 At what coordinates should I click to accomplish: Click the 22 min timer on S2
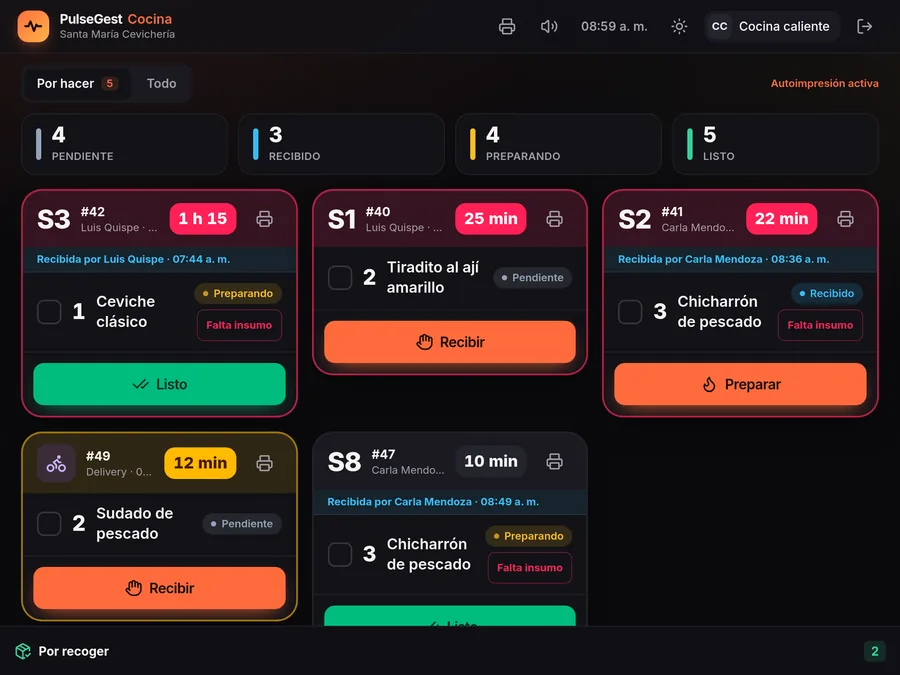pyautogui.click(x=782, y=219)
